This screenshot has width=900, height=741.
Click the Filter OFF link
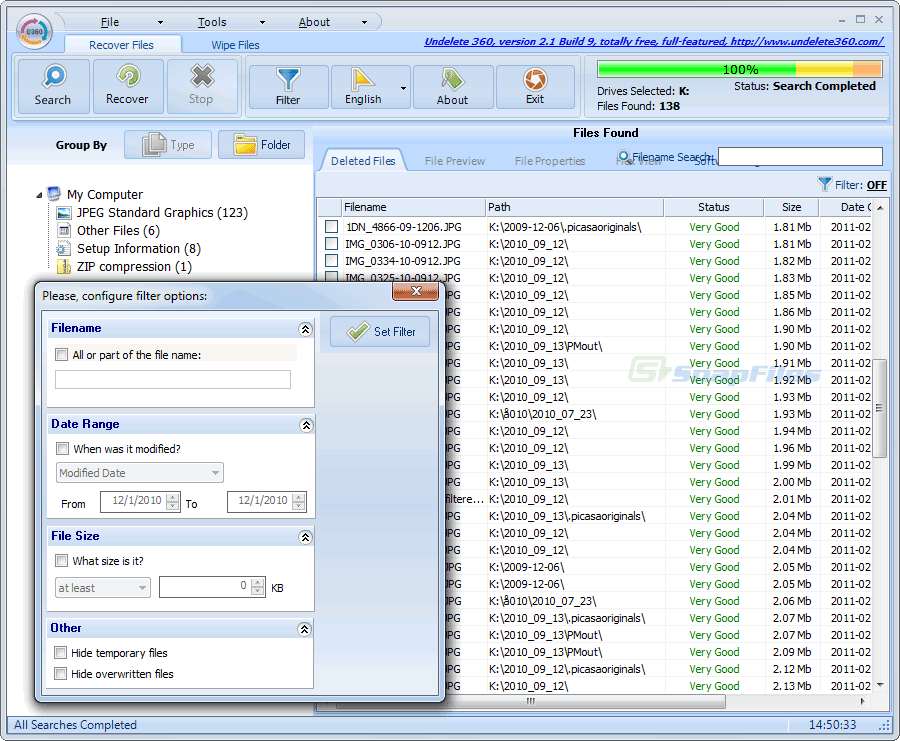point(876,185)
